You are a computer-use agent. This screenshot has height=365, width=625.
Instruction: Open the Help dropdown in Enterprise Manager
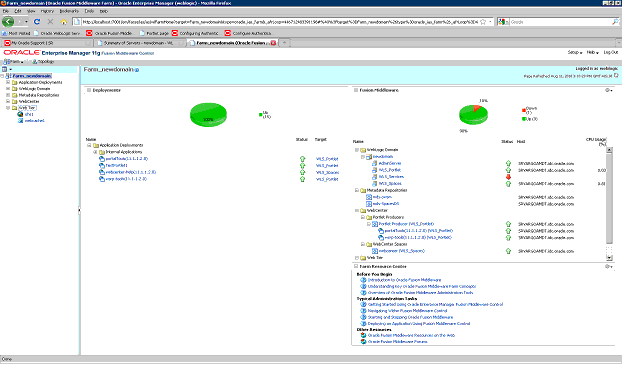[x=593, y=53]
